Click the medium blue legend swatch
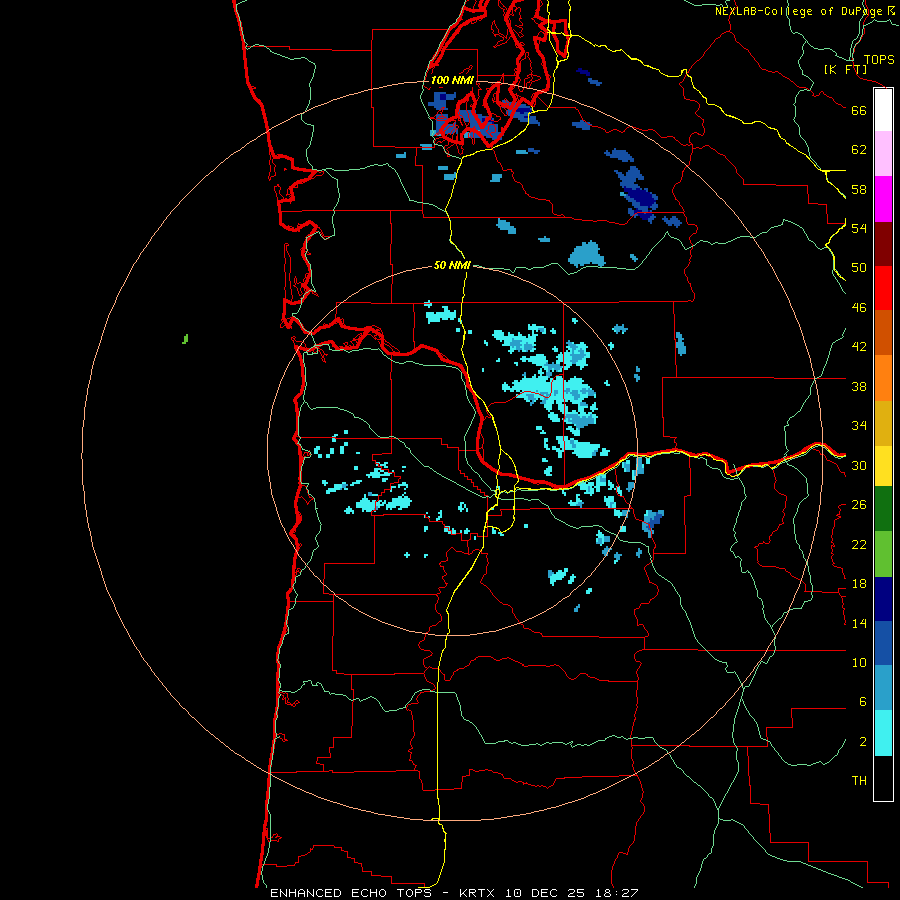Screen dimensions: 900x900 click(x=883, y=643)
